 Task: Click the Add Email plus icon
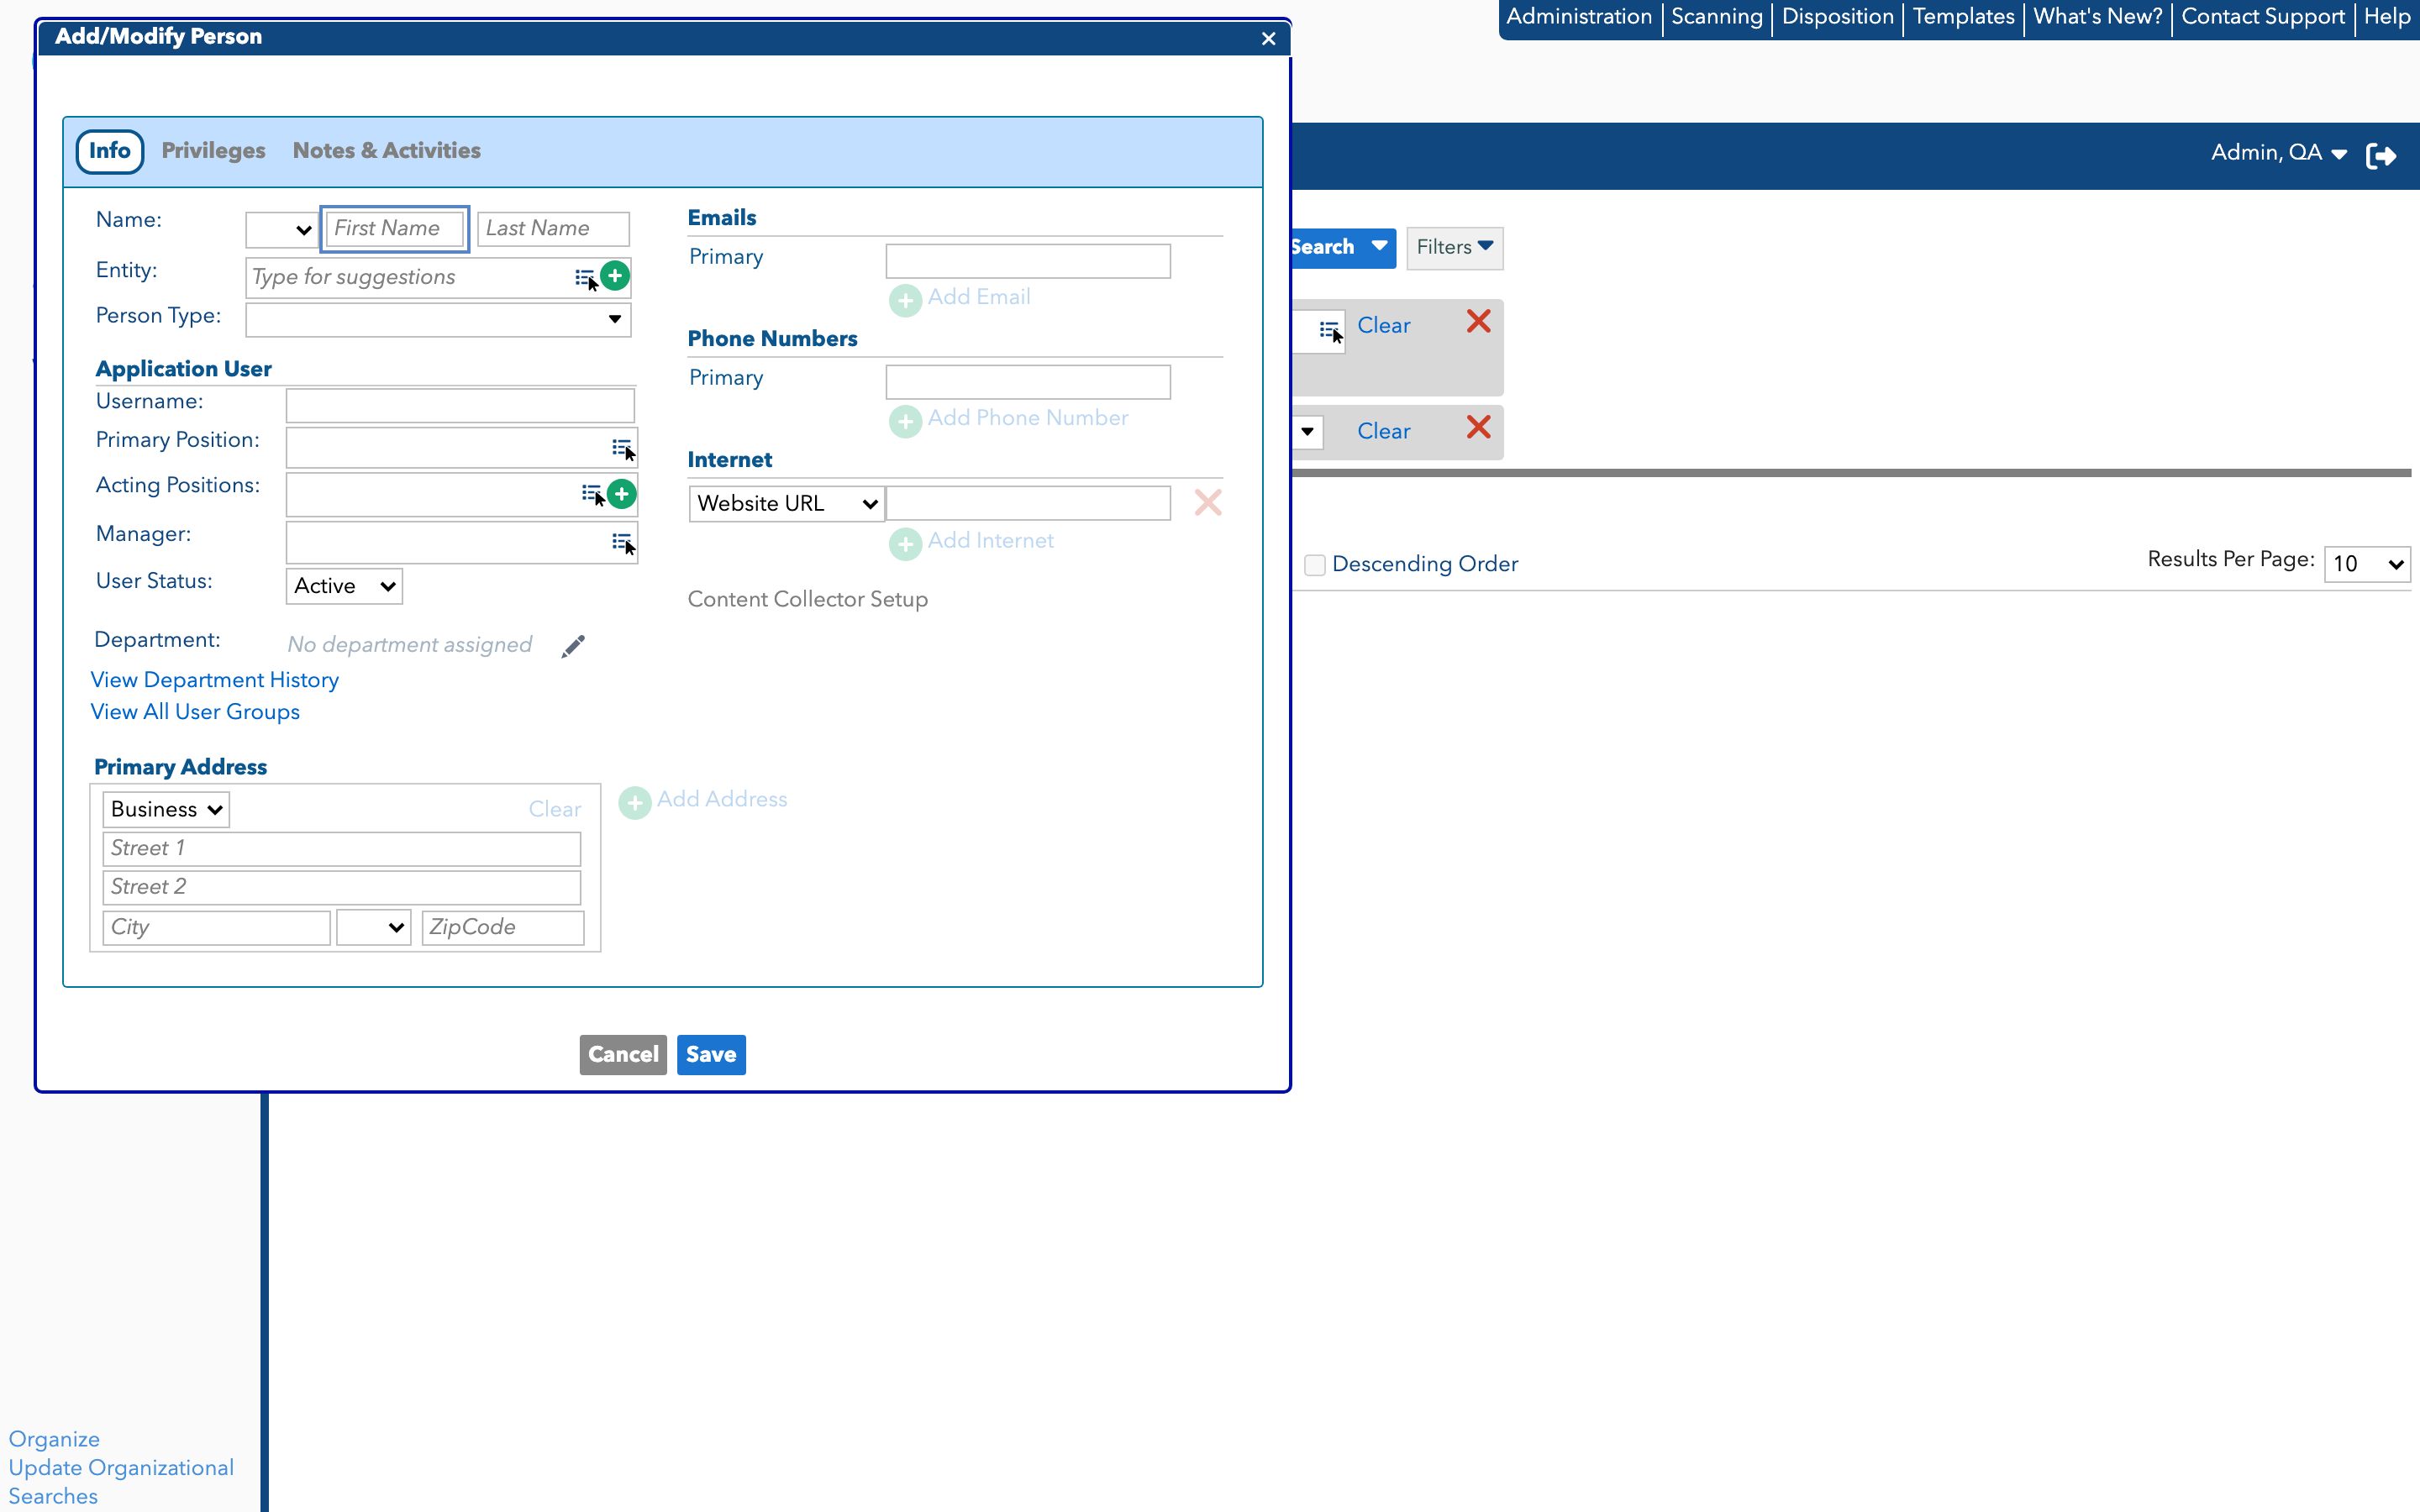(x=905, y=300)
